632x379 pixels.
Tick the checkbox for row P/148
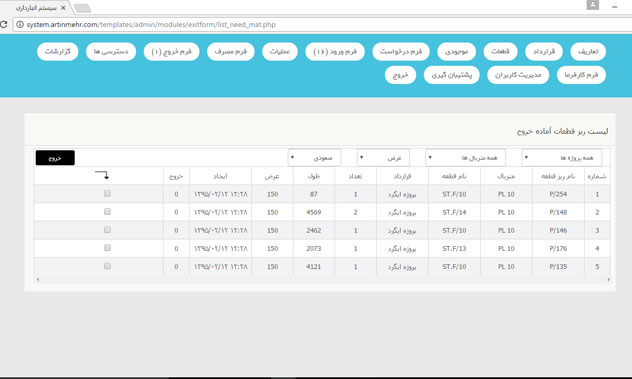[x=107, y=212]
